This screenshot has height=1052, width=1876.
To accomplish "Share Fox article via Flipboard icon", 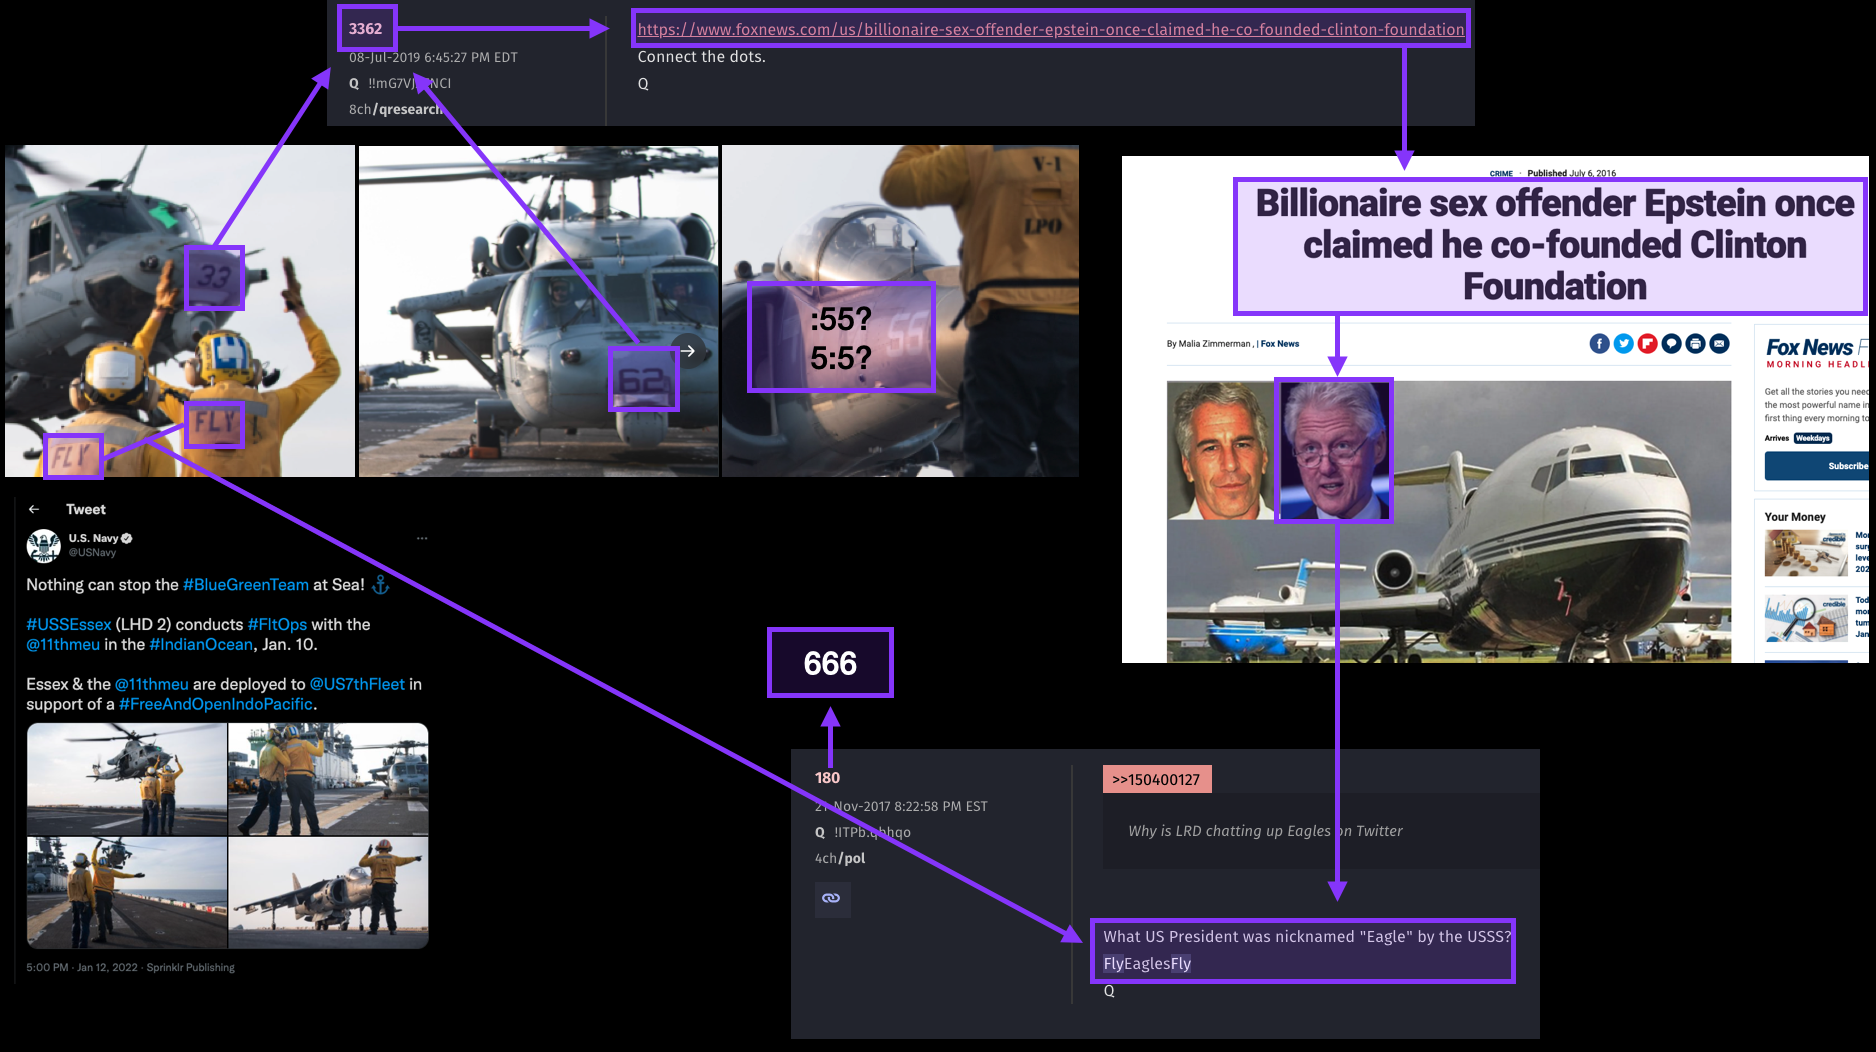I will (1647, 344).
